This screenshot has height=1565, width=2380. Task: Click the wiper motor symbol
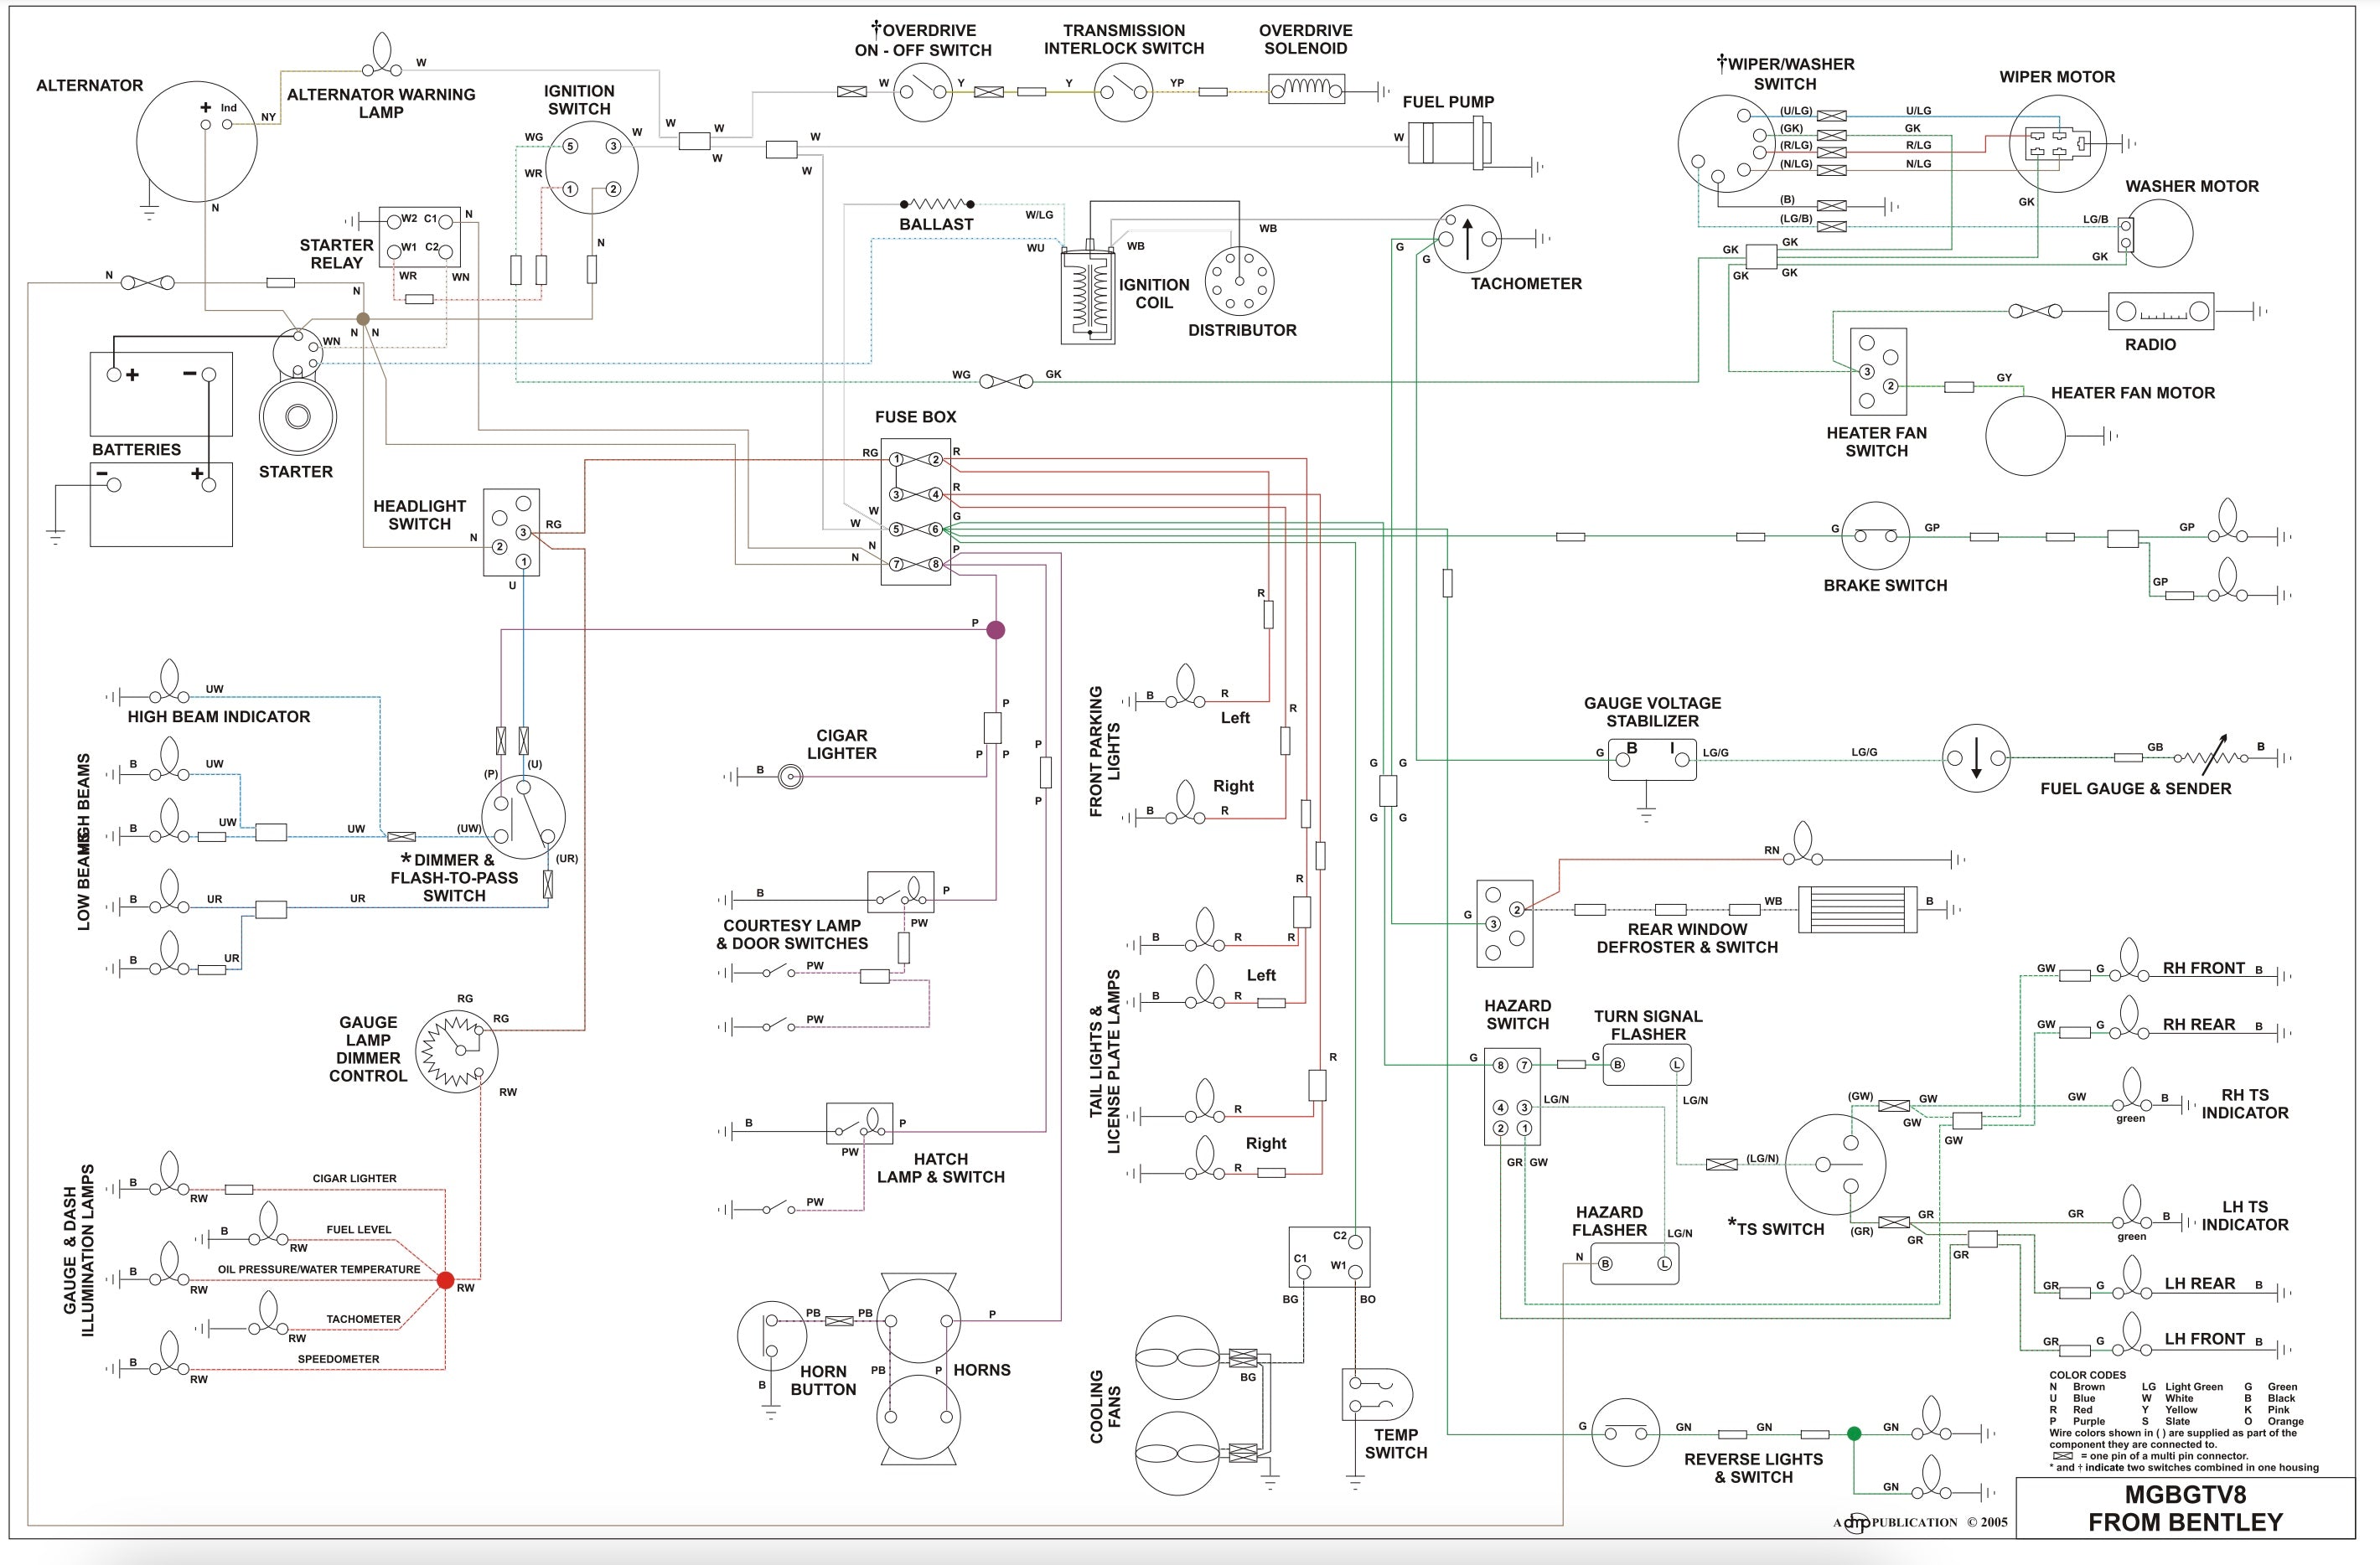pos(2057,144)
